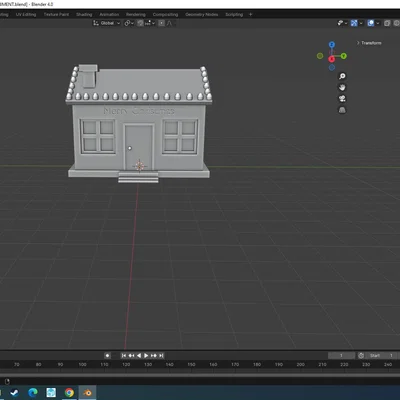Switch perspective/orthographic with grid icon

click(x=342, y=110)
